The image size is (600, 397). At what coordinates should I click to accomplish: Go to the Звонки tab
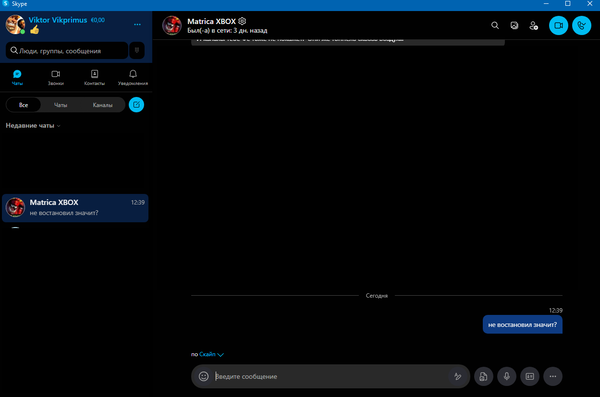pyautogui.click(x=56, y=77)
